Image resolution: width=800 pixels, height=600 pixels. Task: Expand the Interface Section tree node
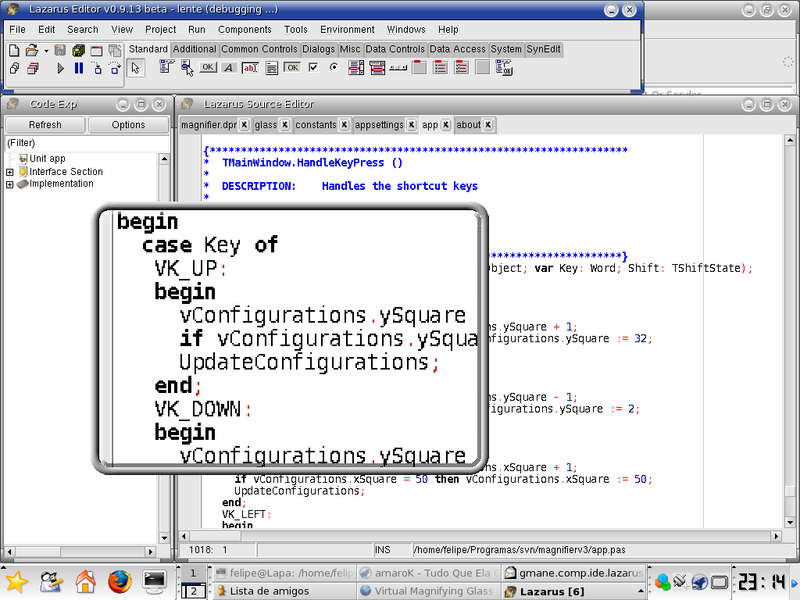[8, 171]
